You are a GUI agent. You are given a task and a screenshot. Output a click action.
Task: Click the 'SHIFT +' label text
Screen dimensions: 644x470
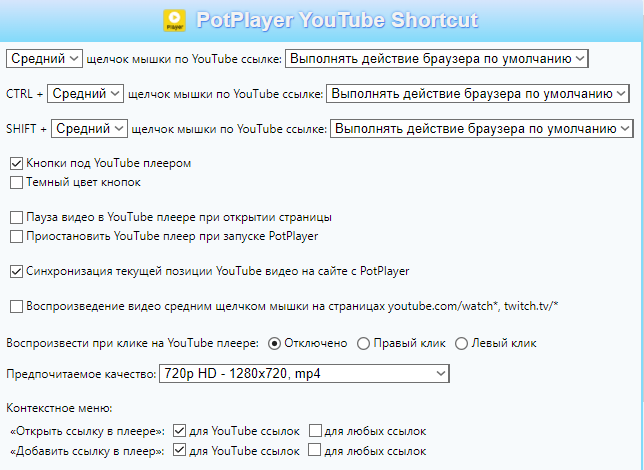(x=26, y=129)
